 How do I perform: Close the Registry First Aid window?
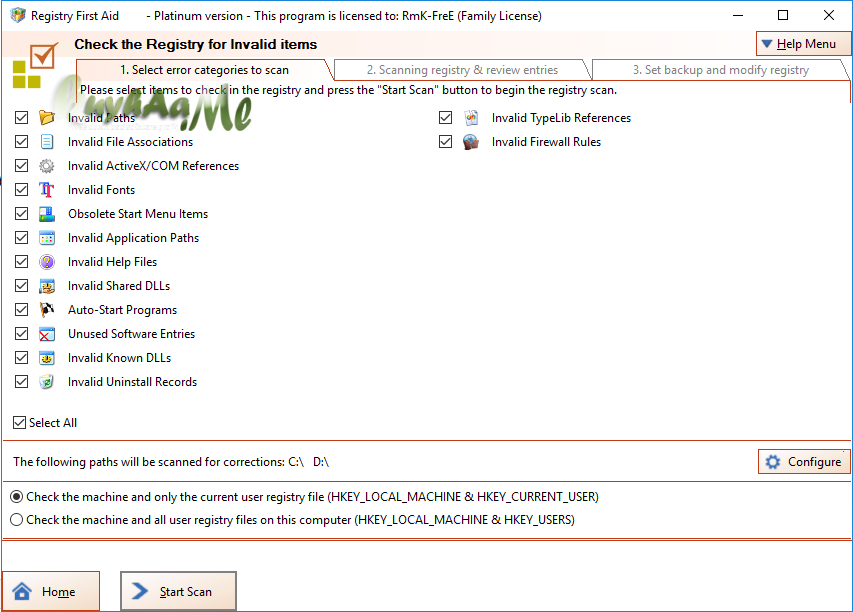pyautogui.click(x=829, y=15)
